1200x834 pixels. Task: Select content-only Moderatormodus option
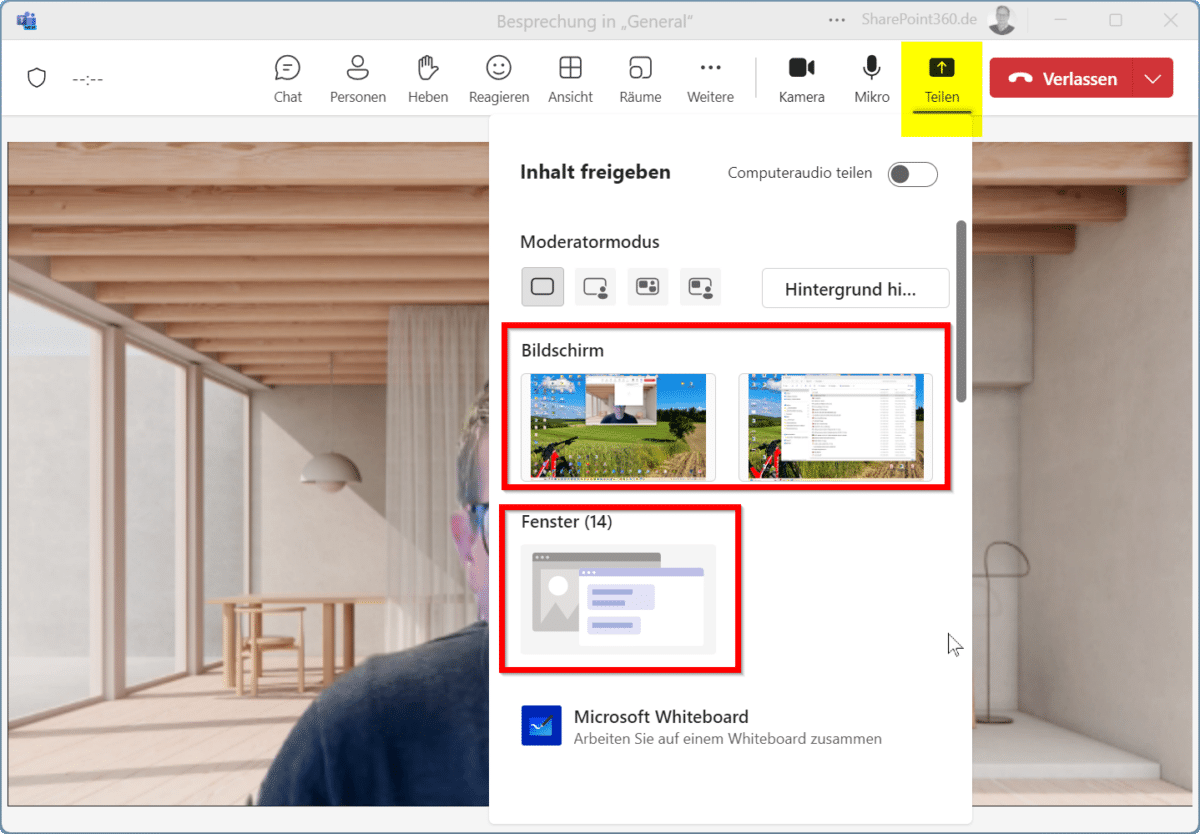pyautogui.click(x=542, y=287)
